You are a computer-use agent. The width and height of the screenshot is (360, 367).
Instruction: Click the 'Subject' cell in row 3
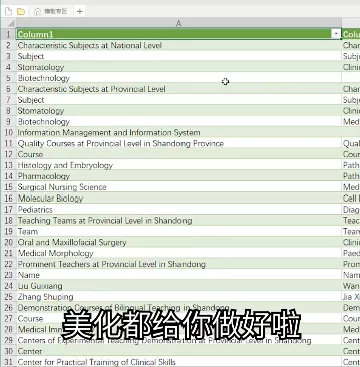pos(179,56)
